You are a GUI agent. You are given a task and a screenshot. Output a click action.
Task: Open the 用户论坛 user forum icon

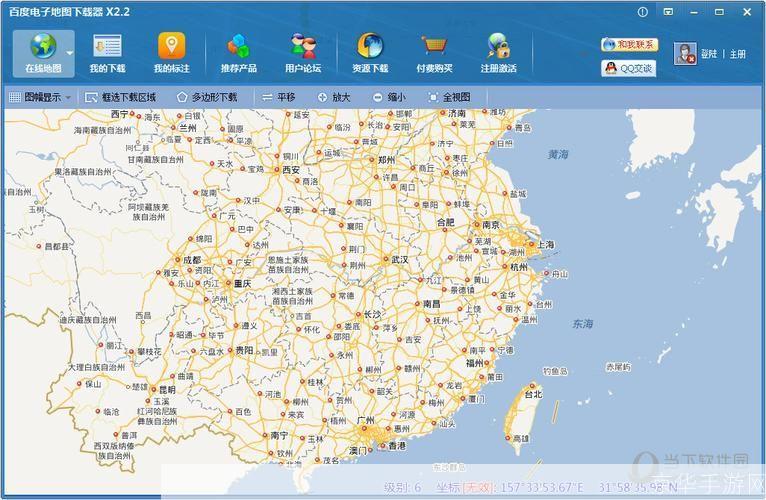(x=302, y=47)
